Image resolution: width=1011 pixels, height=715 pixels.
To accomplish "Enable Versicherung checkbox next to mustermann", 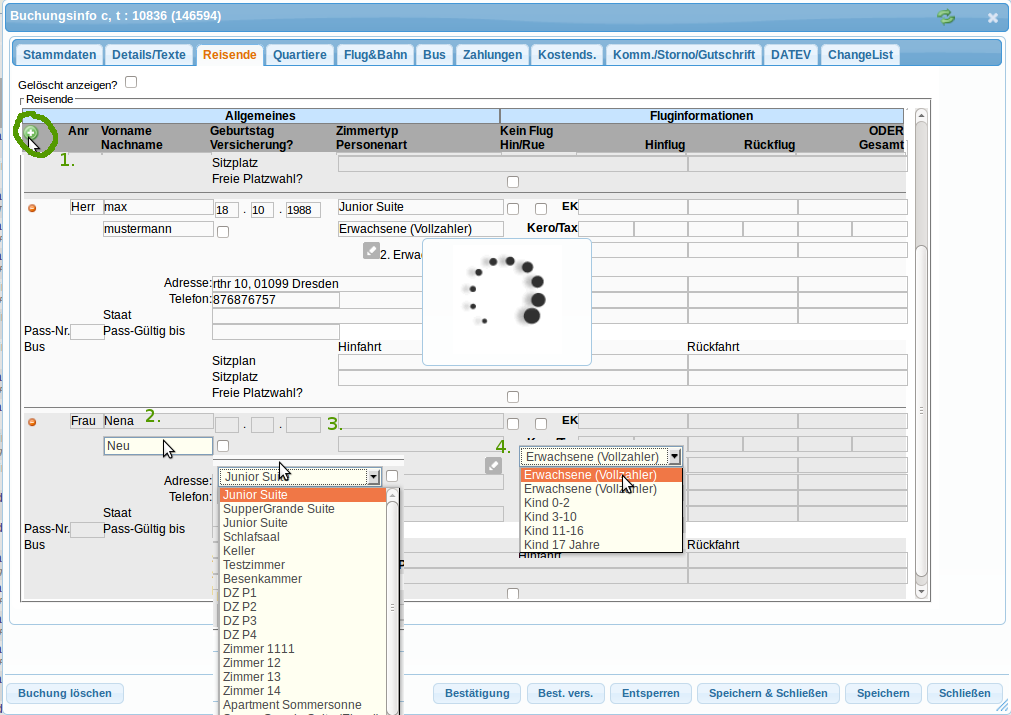I will (223, 232).
